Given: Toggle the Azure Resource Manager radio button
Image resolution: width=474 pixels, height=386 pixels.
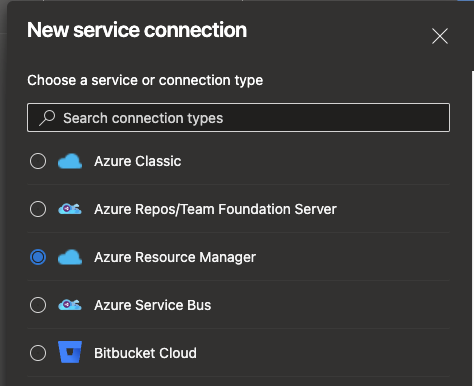Looking at the screenshot, I should click(38, 257).
